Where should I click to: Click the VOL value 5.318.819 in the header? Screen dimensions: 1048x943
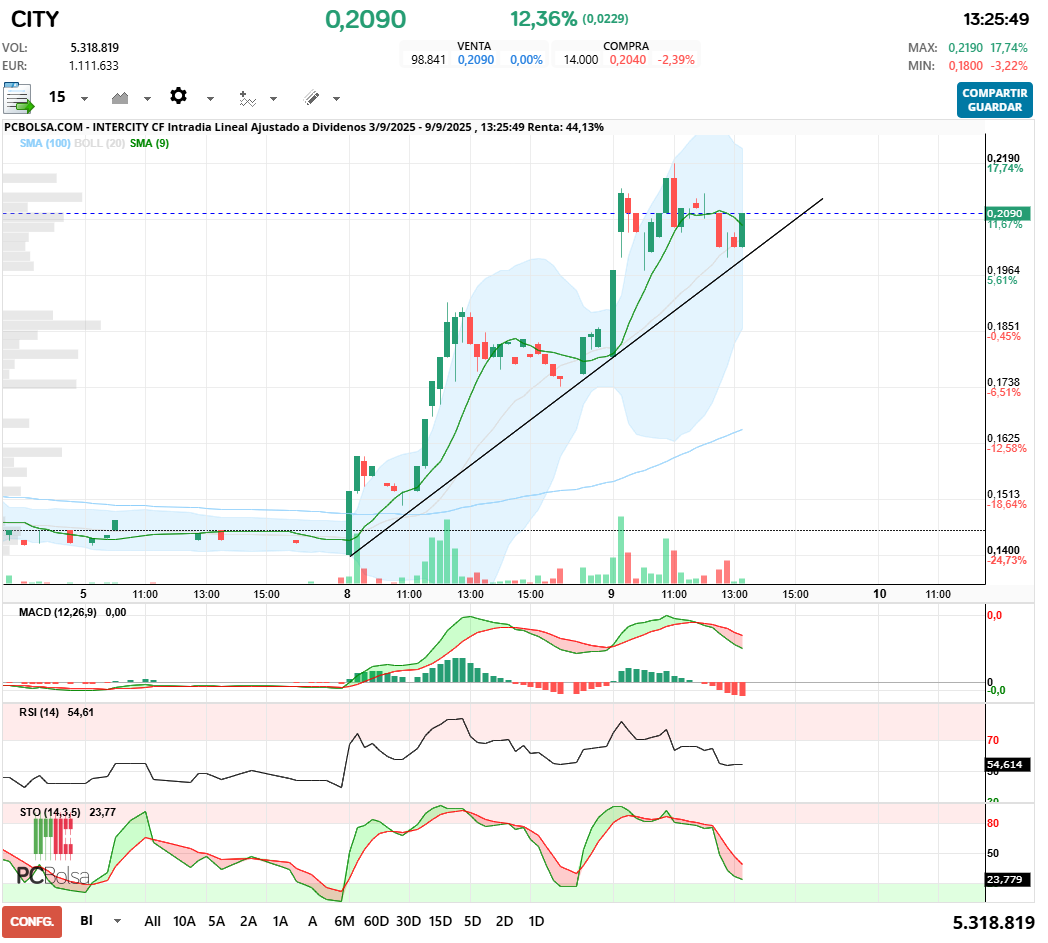[x=94, y=47]
